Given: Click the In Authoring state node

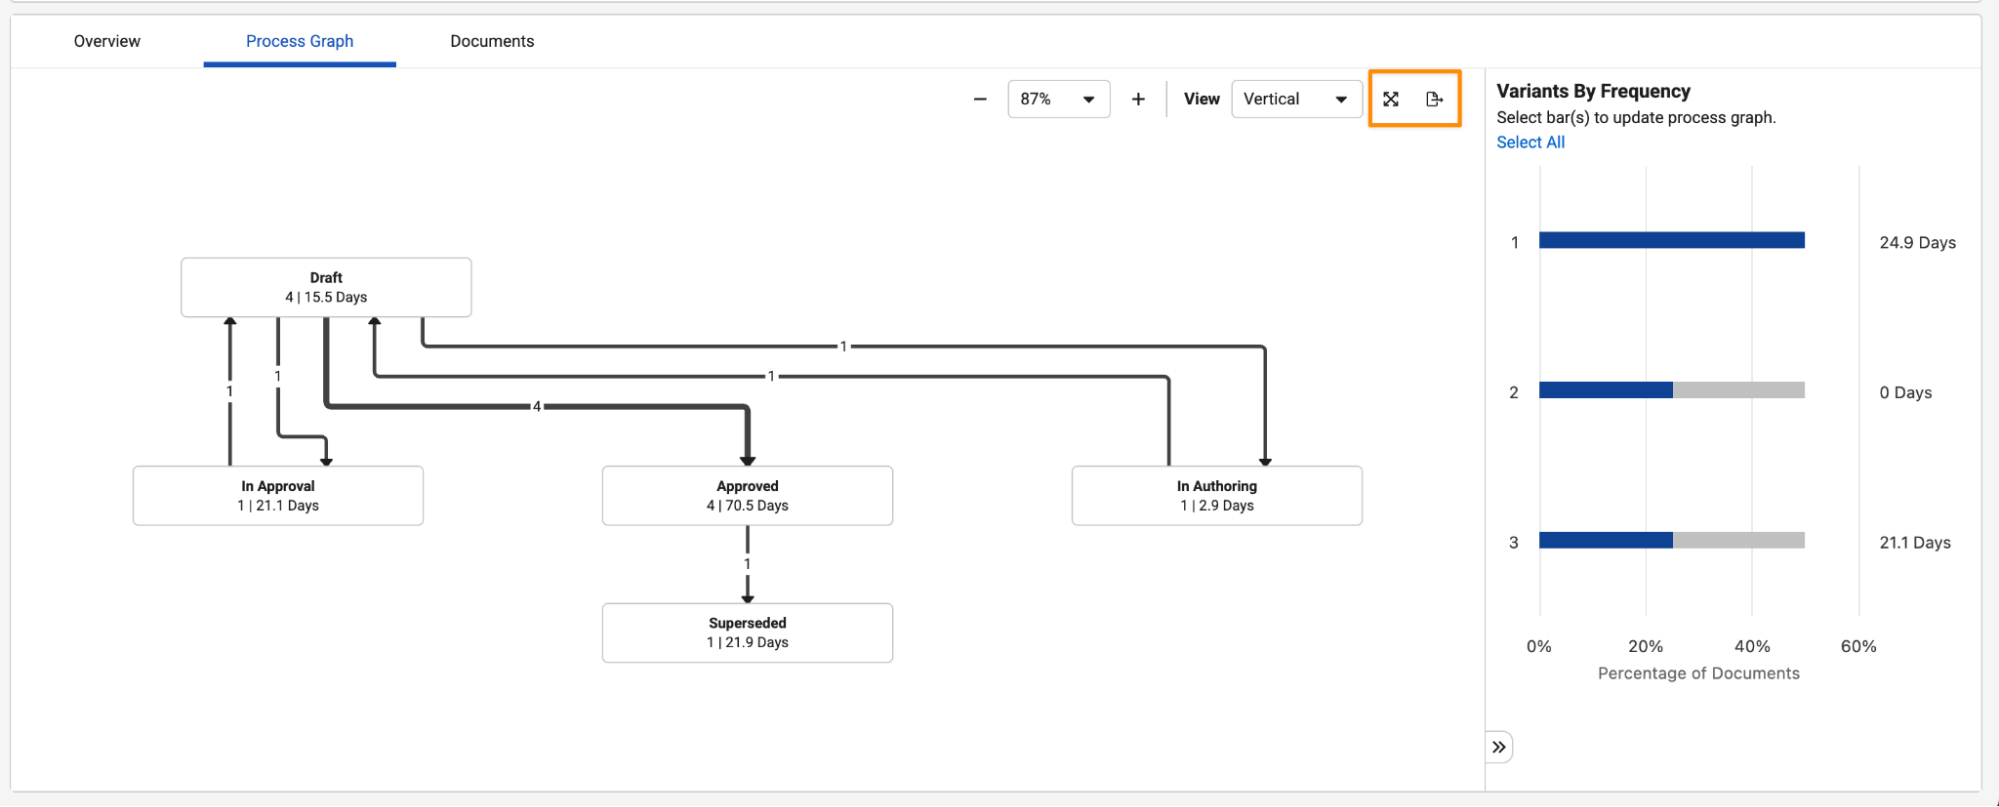Looking at the screenshot, I should [x=1217, y=495].
